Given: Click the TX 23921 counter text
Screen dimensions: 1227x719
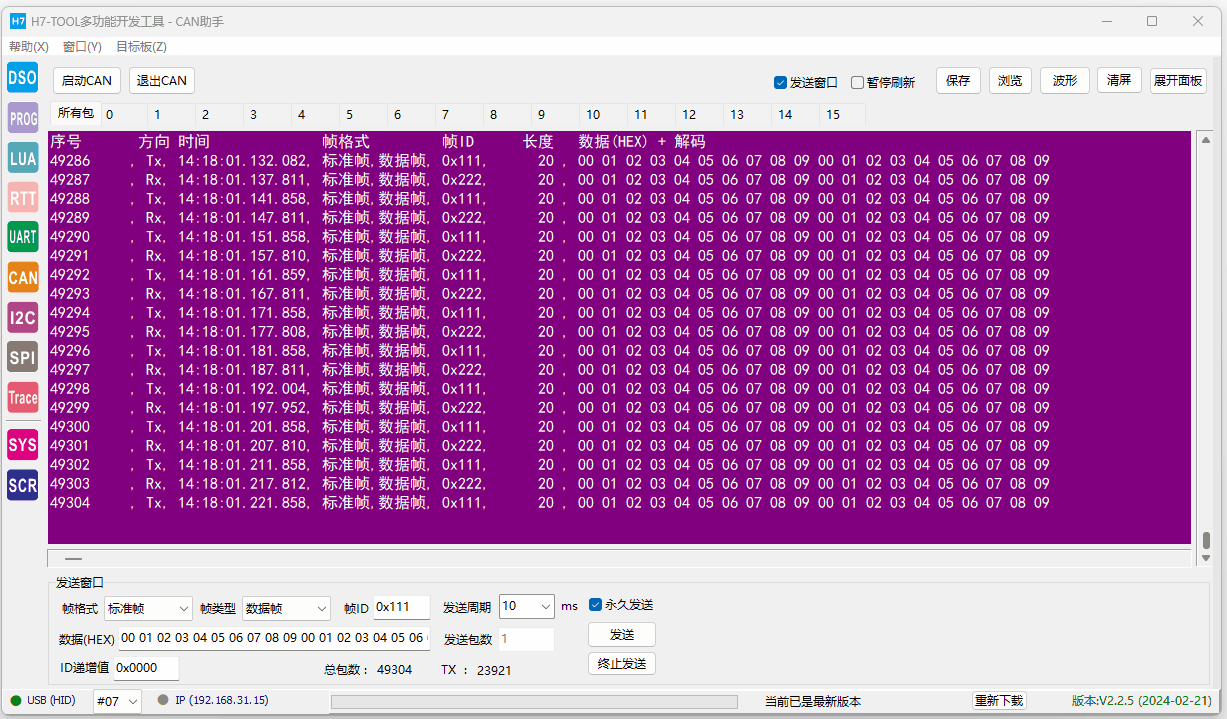Looking at the screenshot, I should pos(475,670).
